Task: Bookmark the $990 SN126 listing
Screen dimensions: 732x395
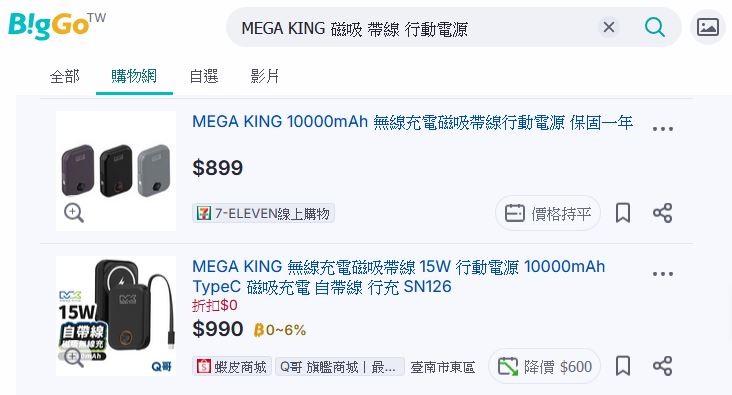Action: (x=623, y=366)
